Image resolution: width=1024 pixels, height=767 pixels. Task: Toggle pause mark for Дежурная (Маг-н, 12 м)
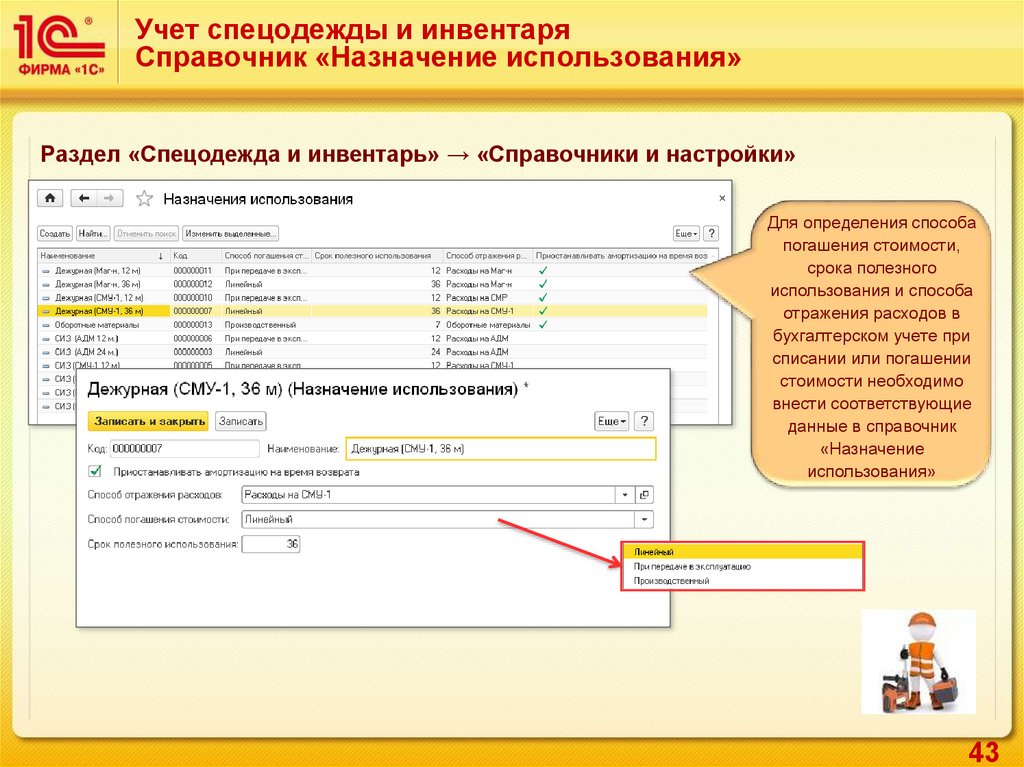pyautogui.click(x=543, y=270)
